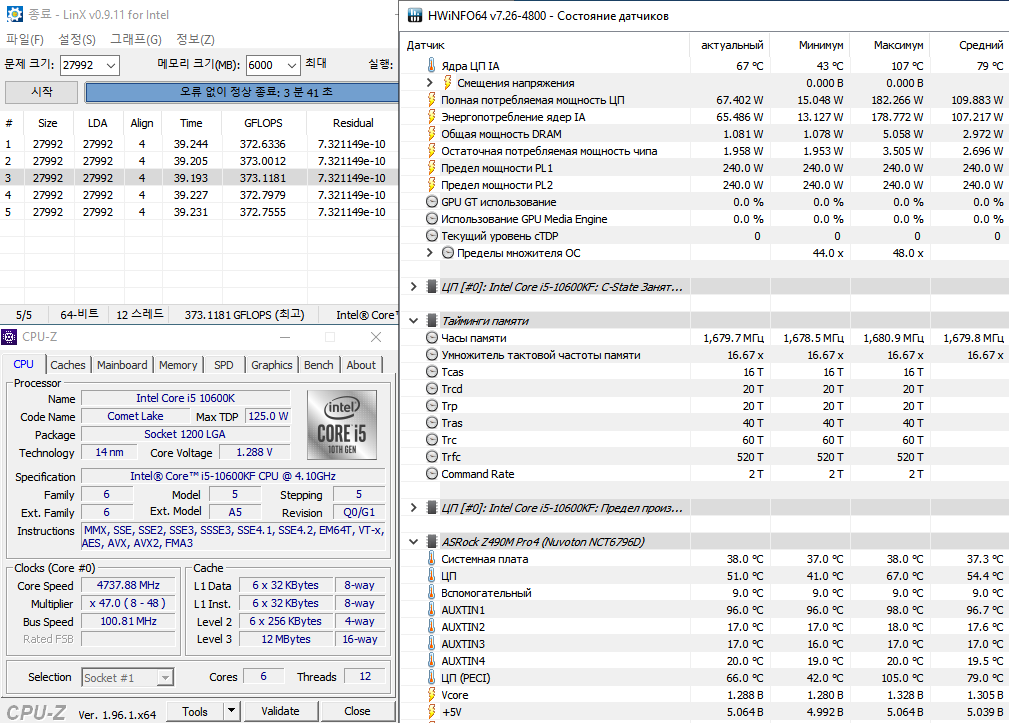Click the LinX gear app icon in title bar
The width and height of the screenshot is (1009, 723).
(14, 14)
